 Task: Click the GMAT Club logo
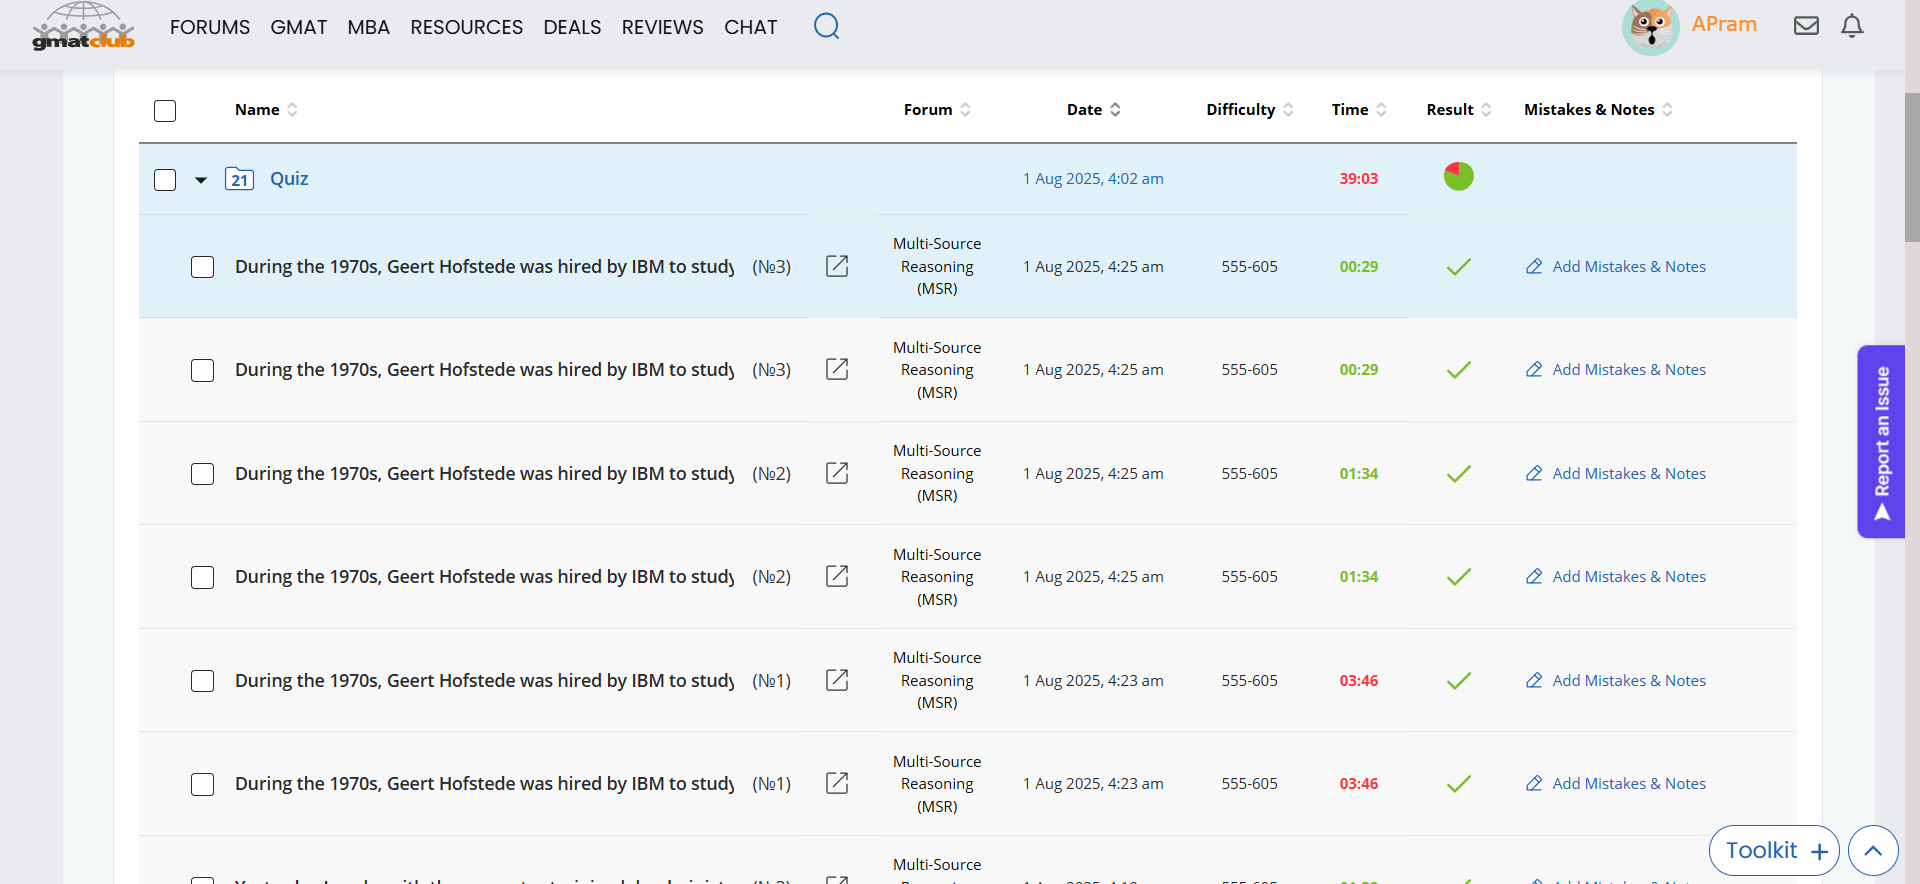pyautogui.click(x=84, y=27)
